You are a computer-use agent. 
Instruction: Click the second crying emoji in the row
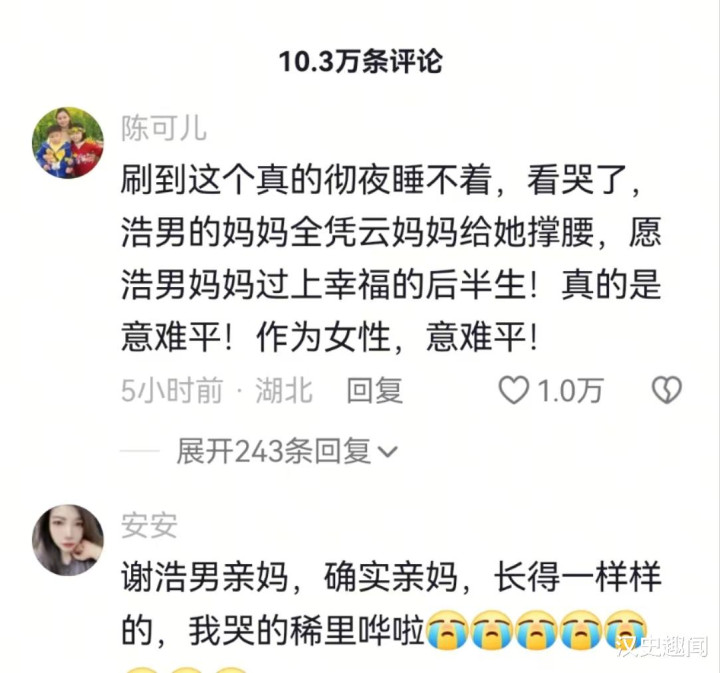492,630
